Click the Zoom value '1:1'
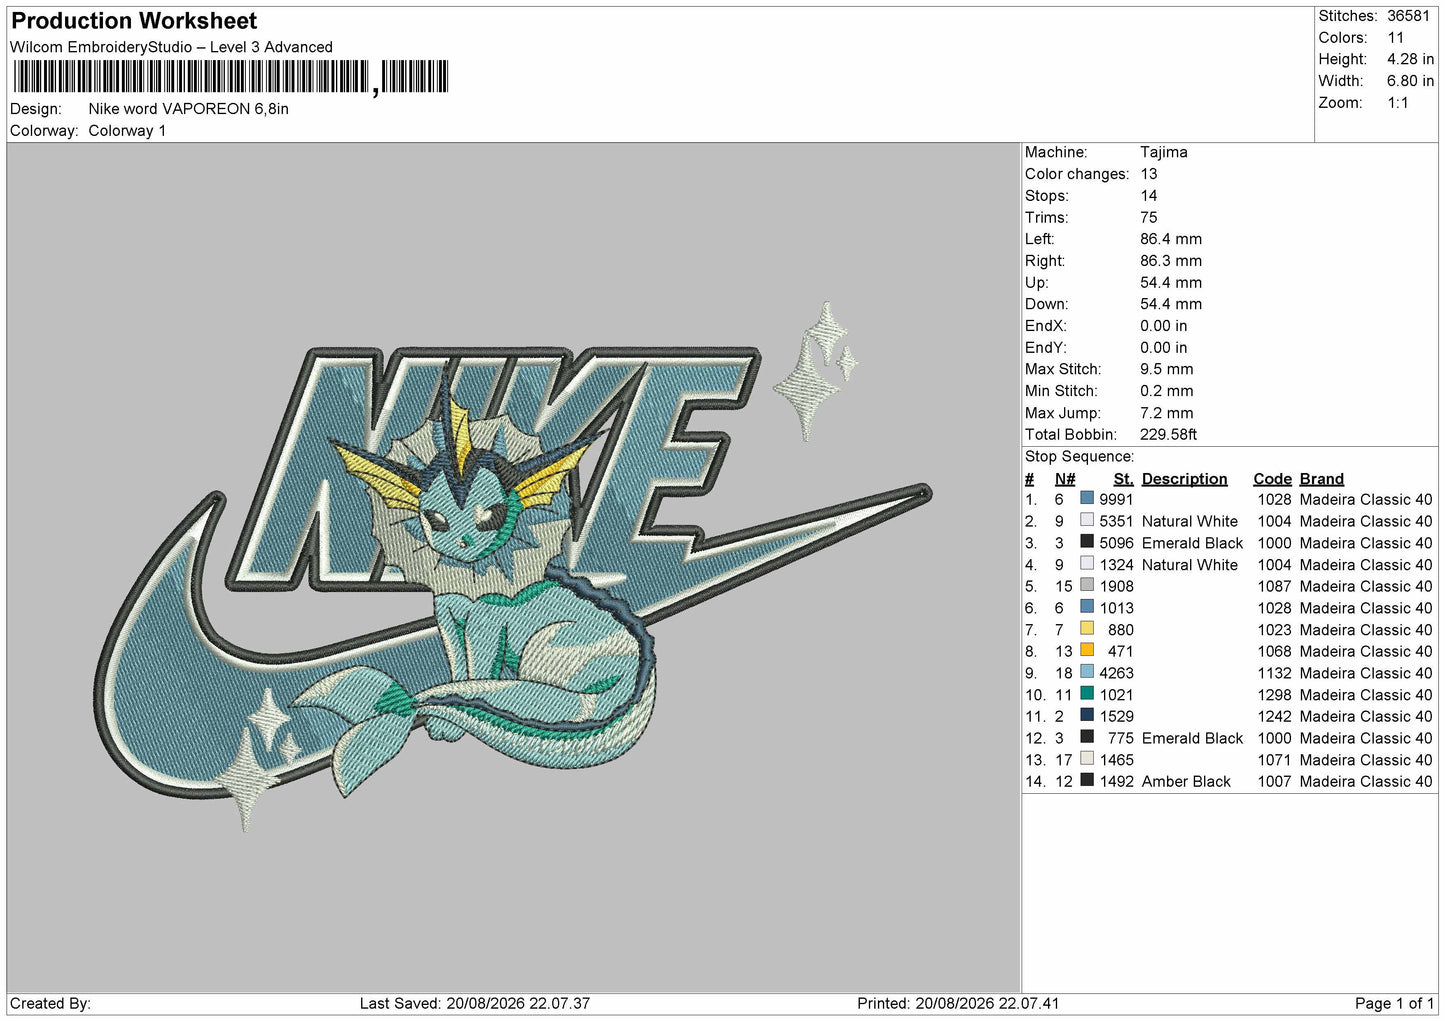Viewport: 1445px width, 1021px height. [x=1398, y=103]
